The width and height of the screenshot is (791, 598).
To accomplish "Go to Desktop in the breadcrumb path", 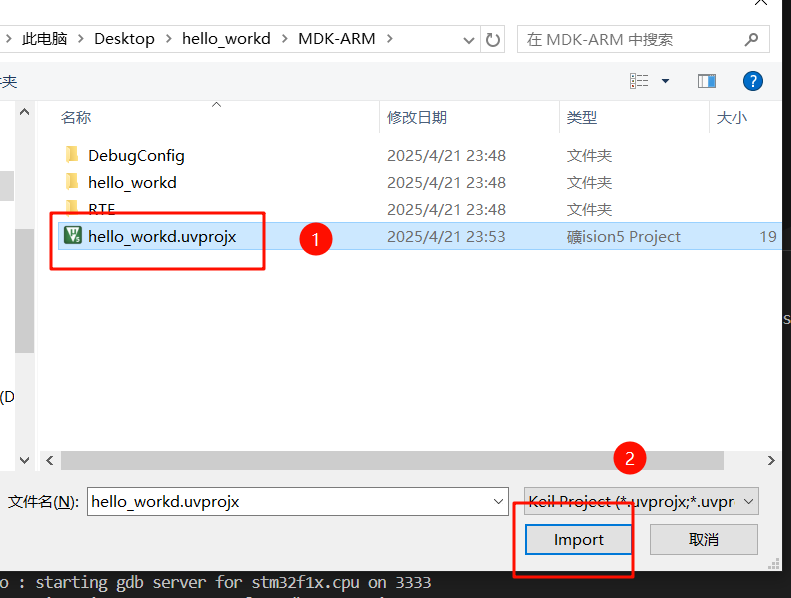I will (124, 39).
